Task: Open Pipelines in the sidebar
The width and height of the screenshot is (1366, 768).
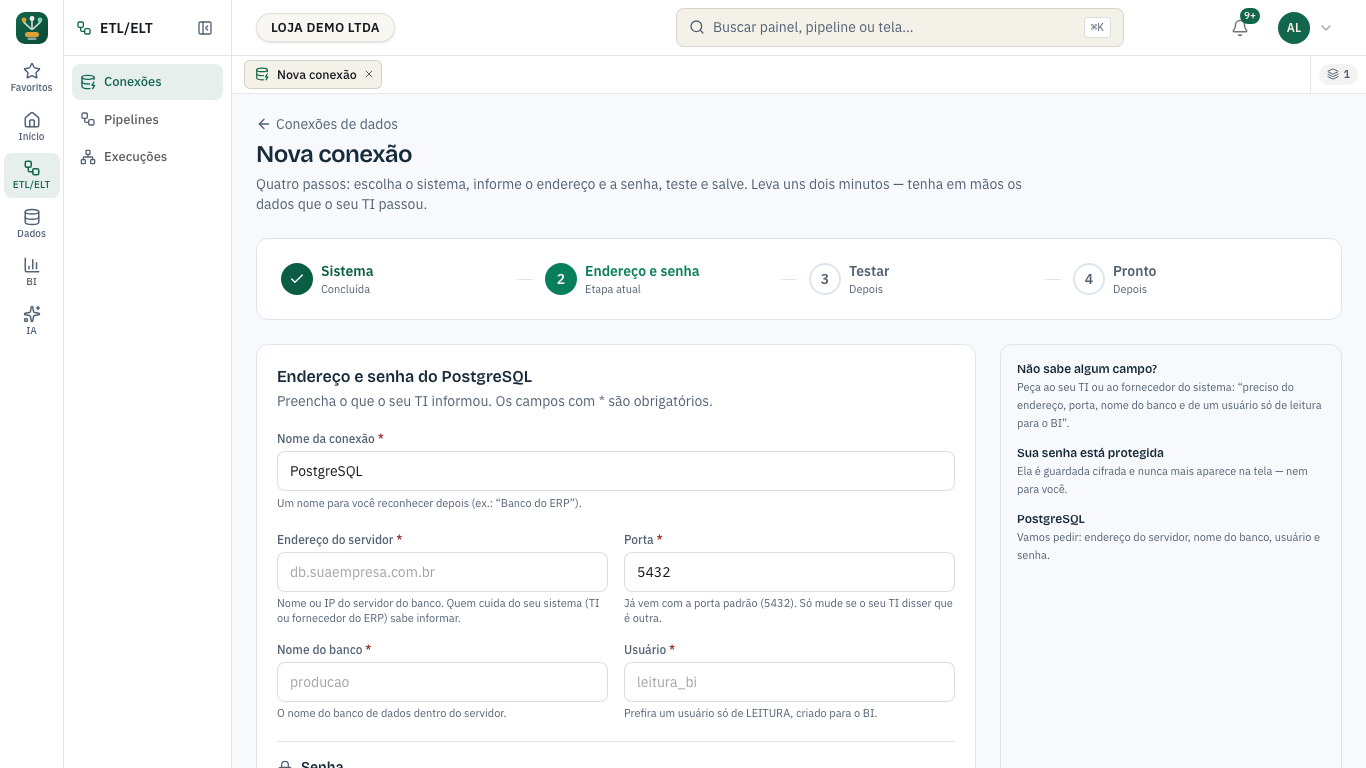Action: pyautogui.click(x=147, y=120)
